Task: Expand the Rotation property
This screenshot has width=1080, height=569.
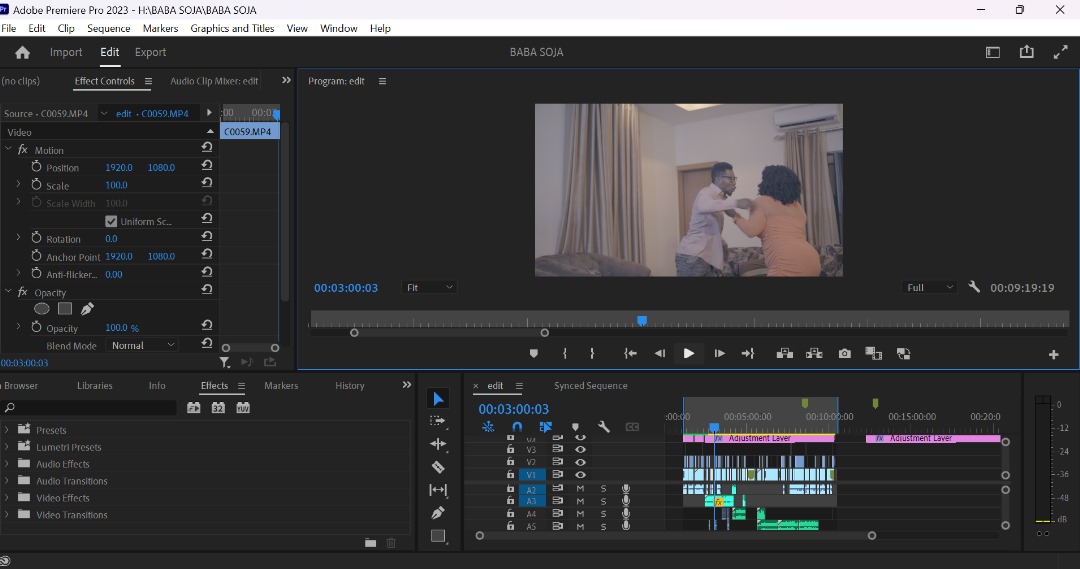Action: click(19, 238)
